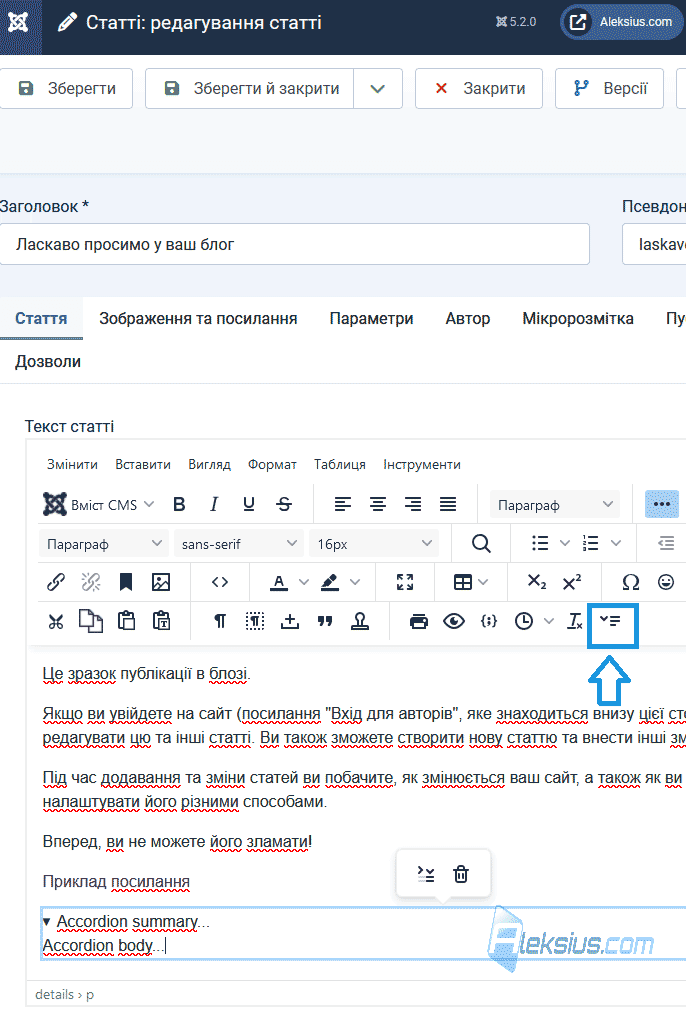
Task: Apply subscript formatting
Action: click(x=537, y=582)
